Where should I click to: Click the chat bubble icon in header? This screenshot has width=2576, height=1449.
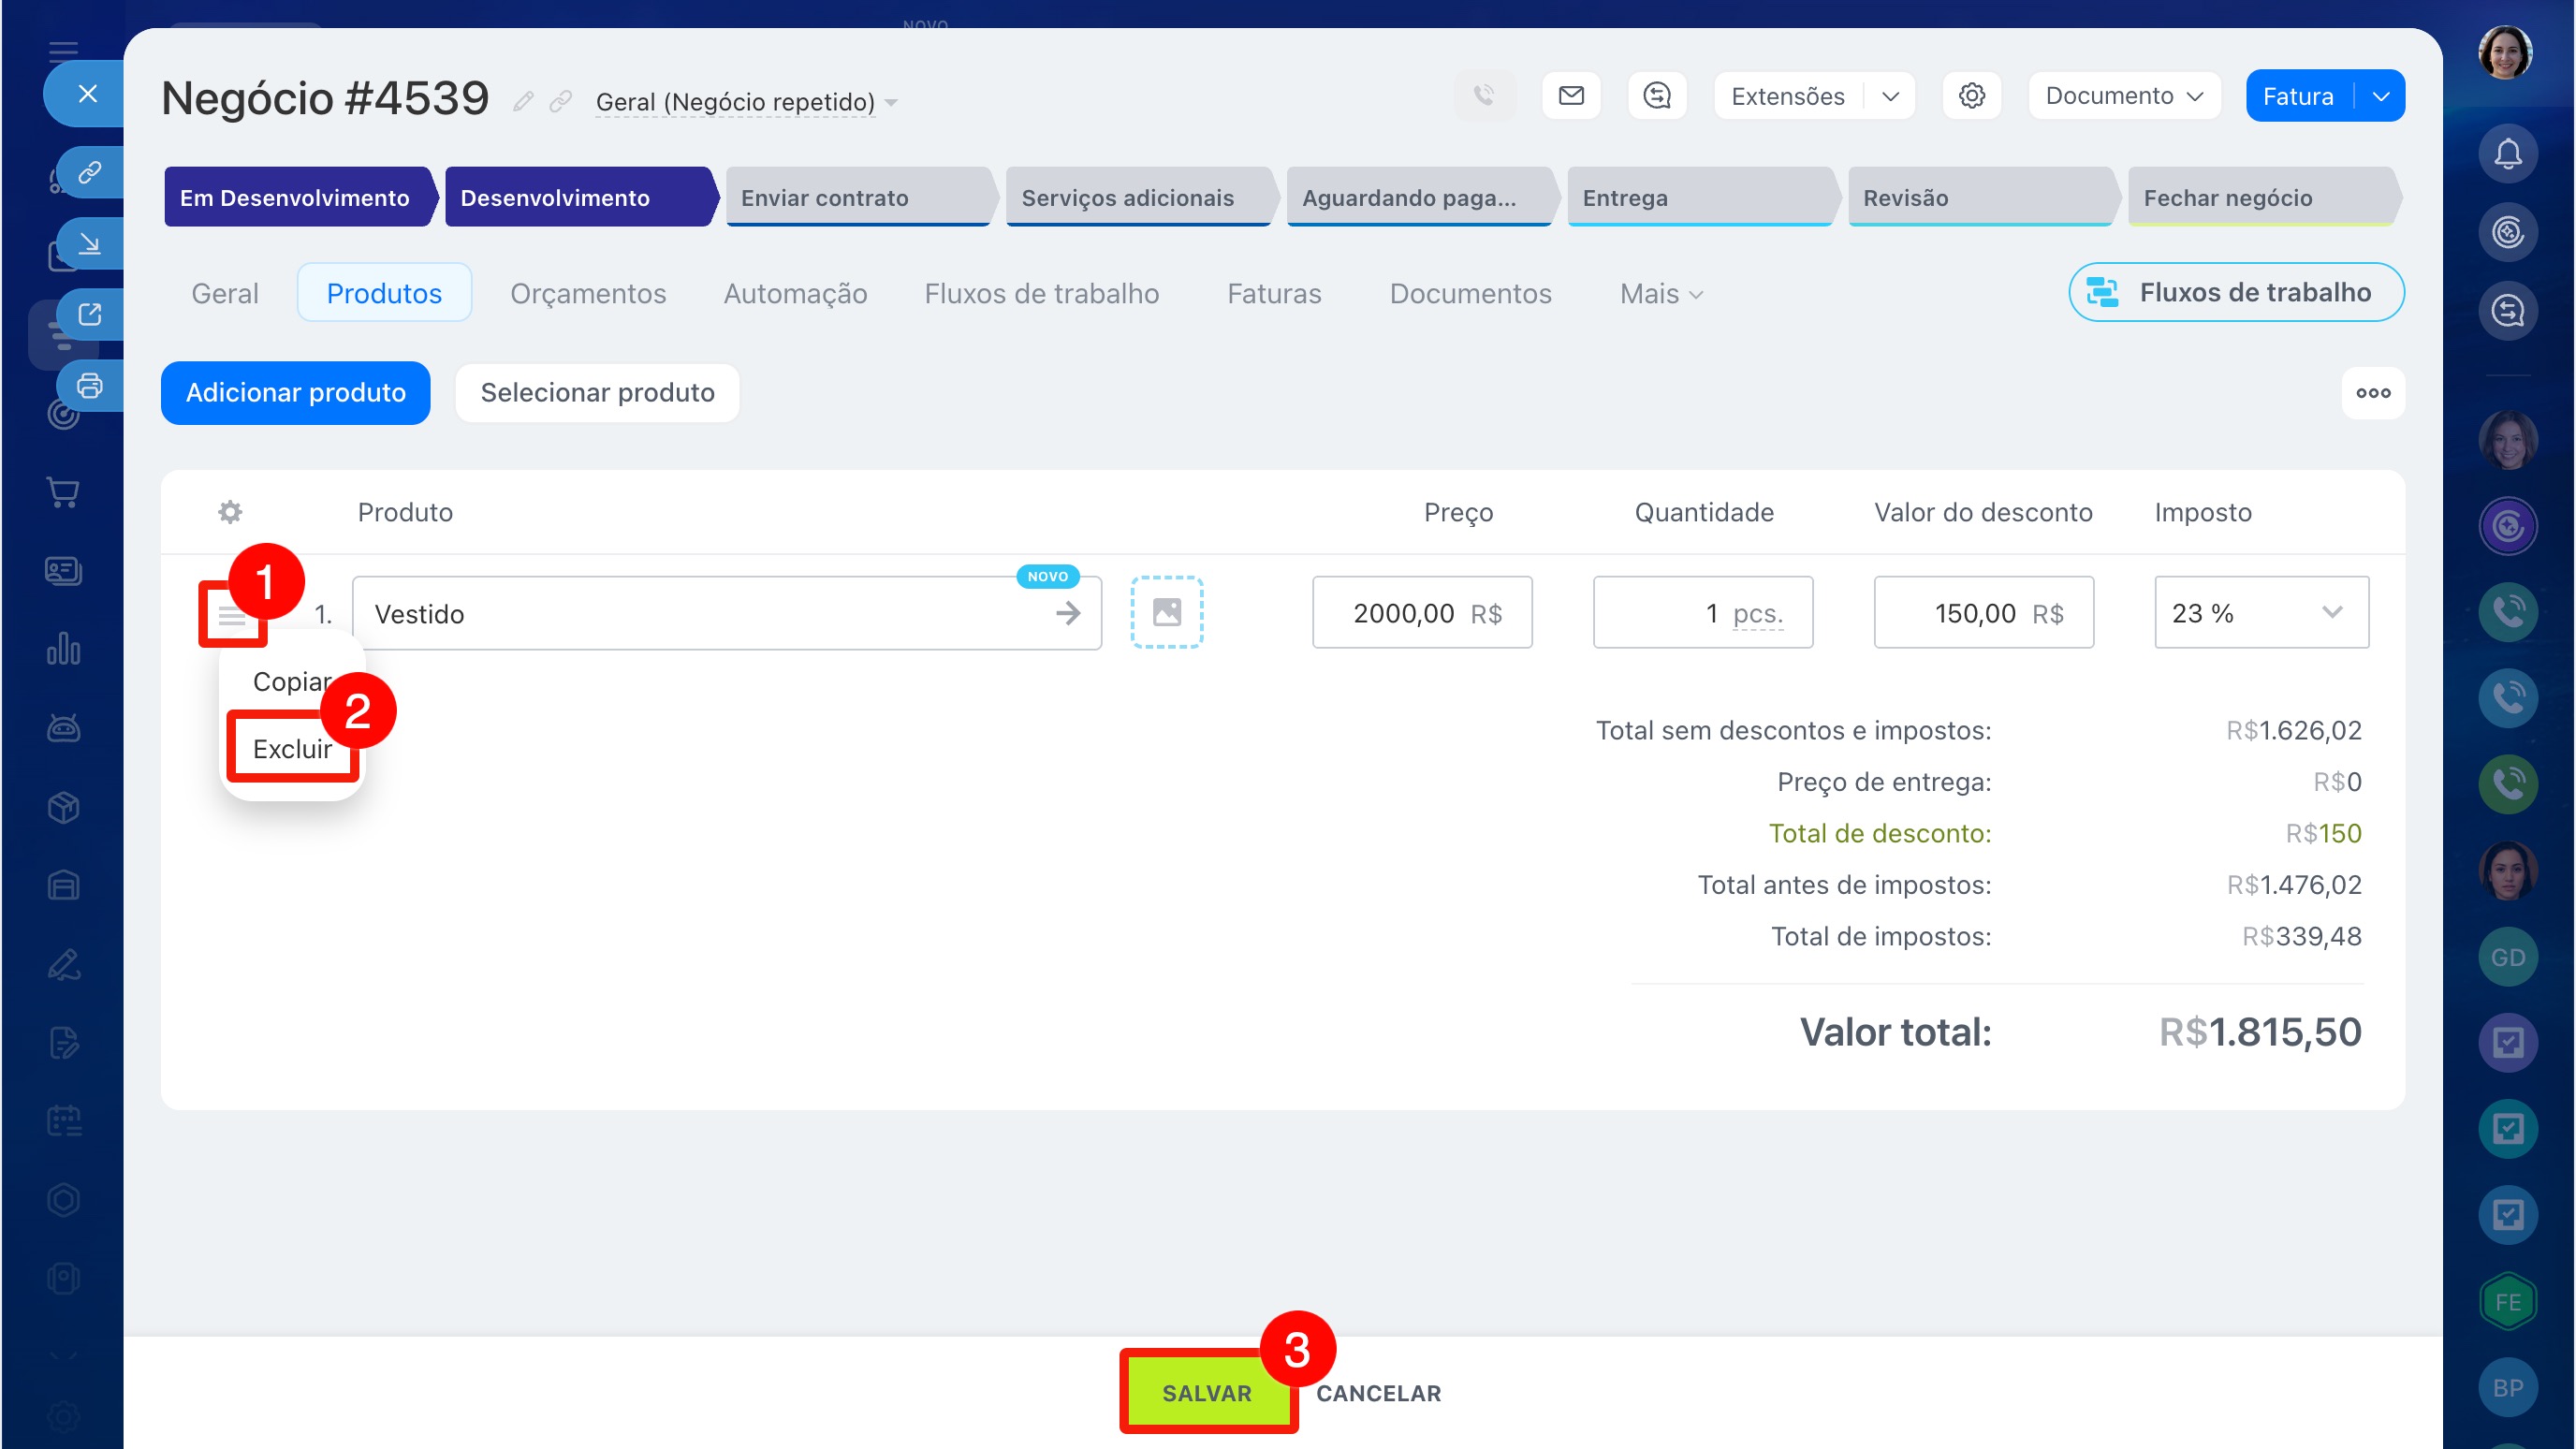1657,96
